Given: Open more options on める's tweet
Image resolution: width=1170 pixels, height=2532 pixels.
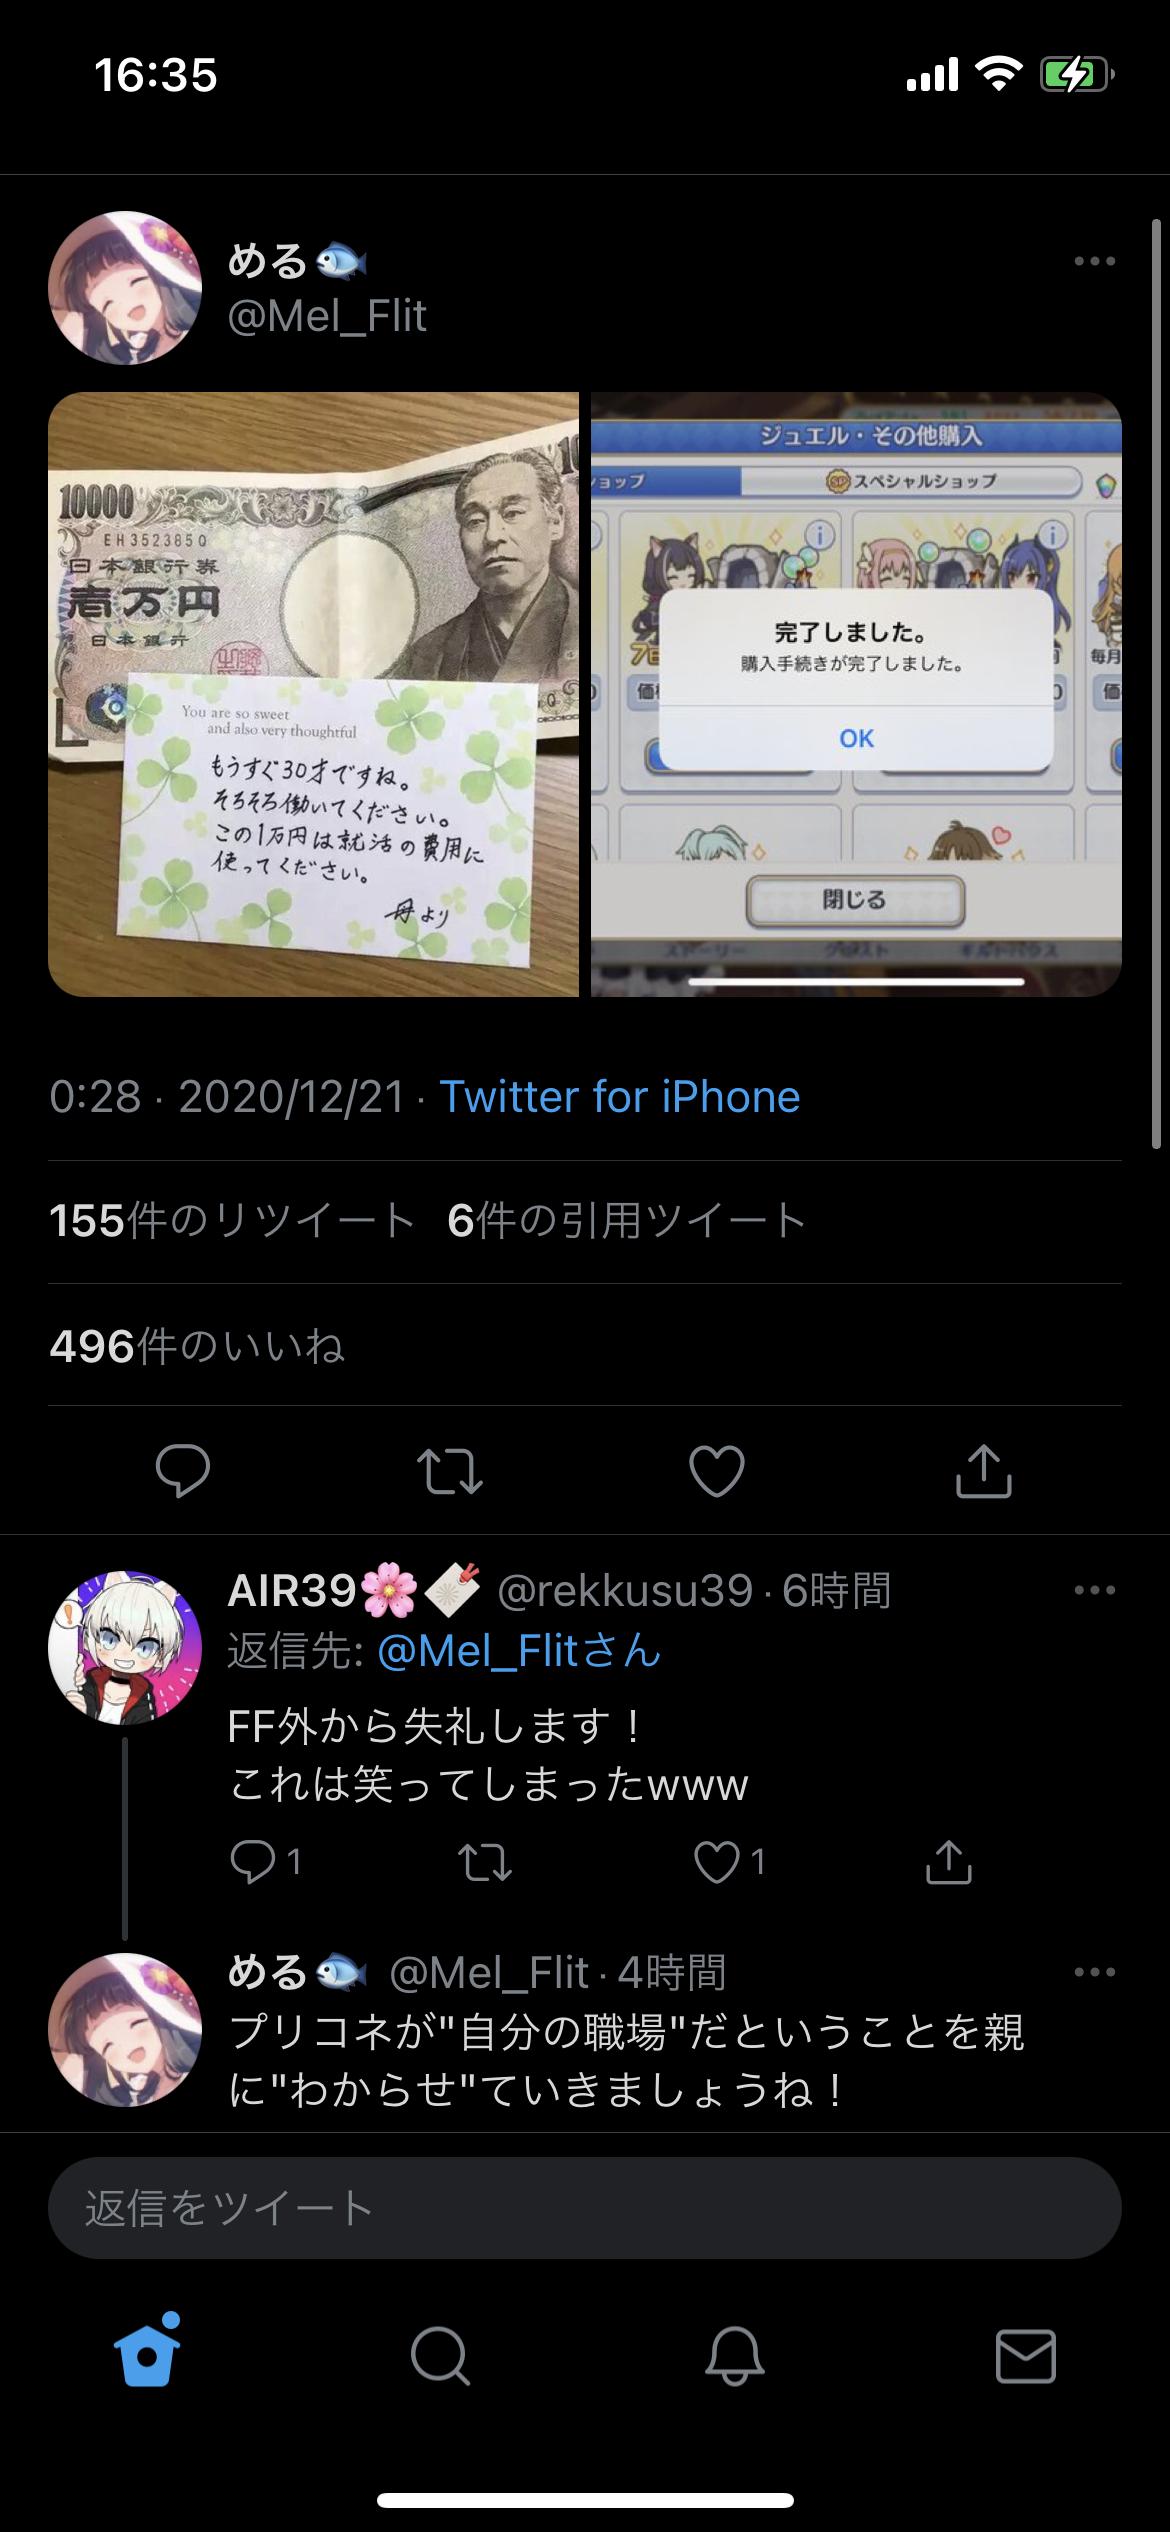Looking at the screenshot, I should pos(1094,261).
